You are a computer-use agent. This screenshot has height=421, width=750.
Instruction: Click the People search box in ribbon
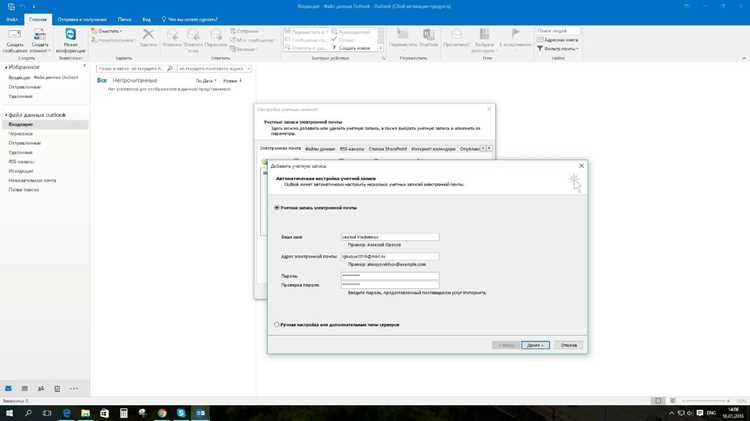(x=558, y=31)
